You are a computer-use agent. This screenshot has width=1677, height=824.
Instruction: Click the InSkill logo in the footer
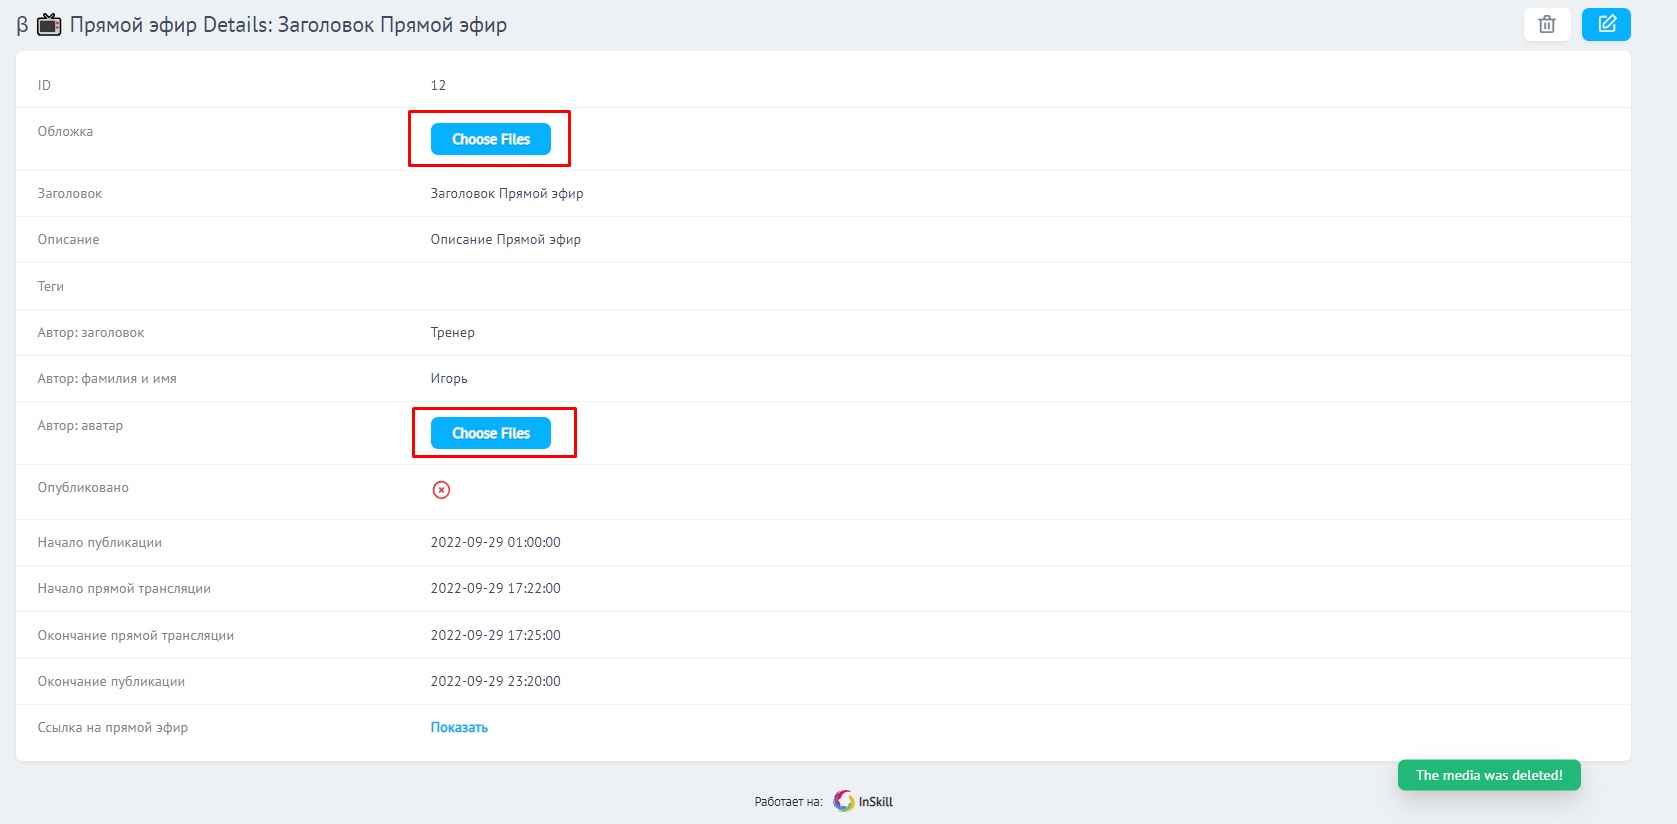coord(863,801)
